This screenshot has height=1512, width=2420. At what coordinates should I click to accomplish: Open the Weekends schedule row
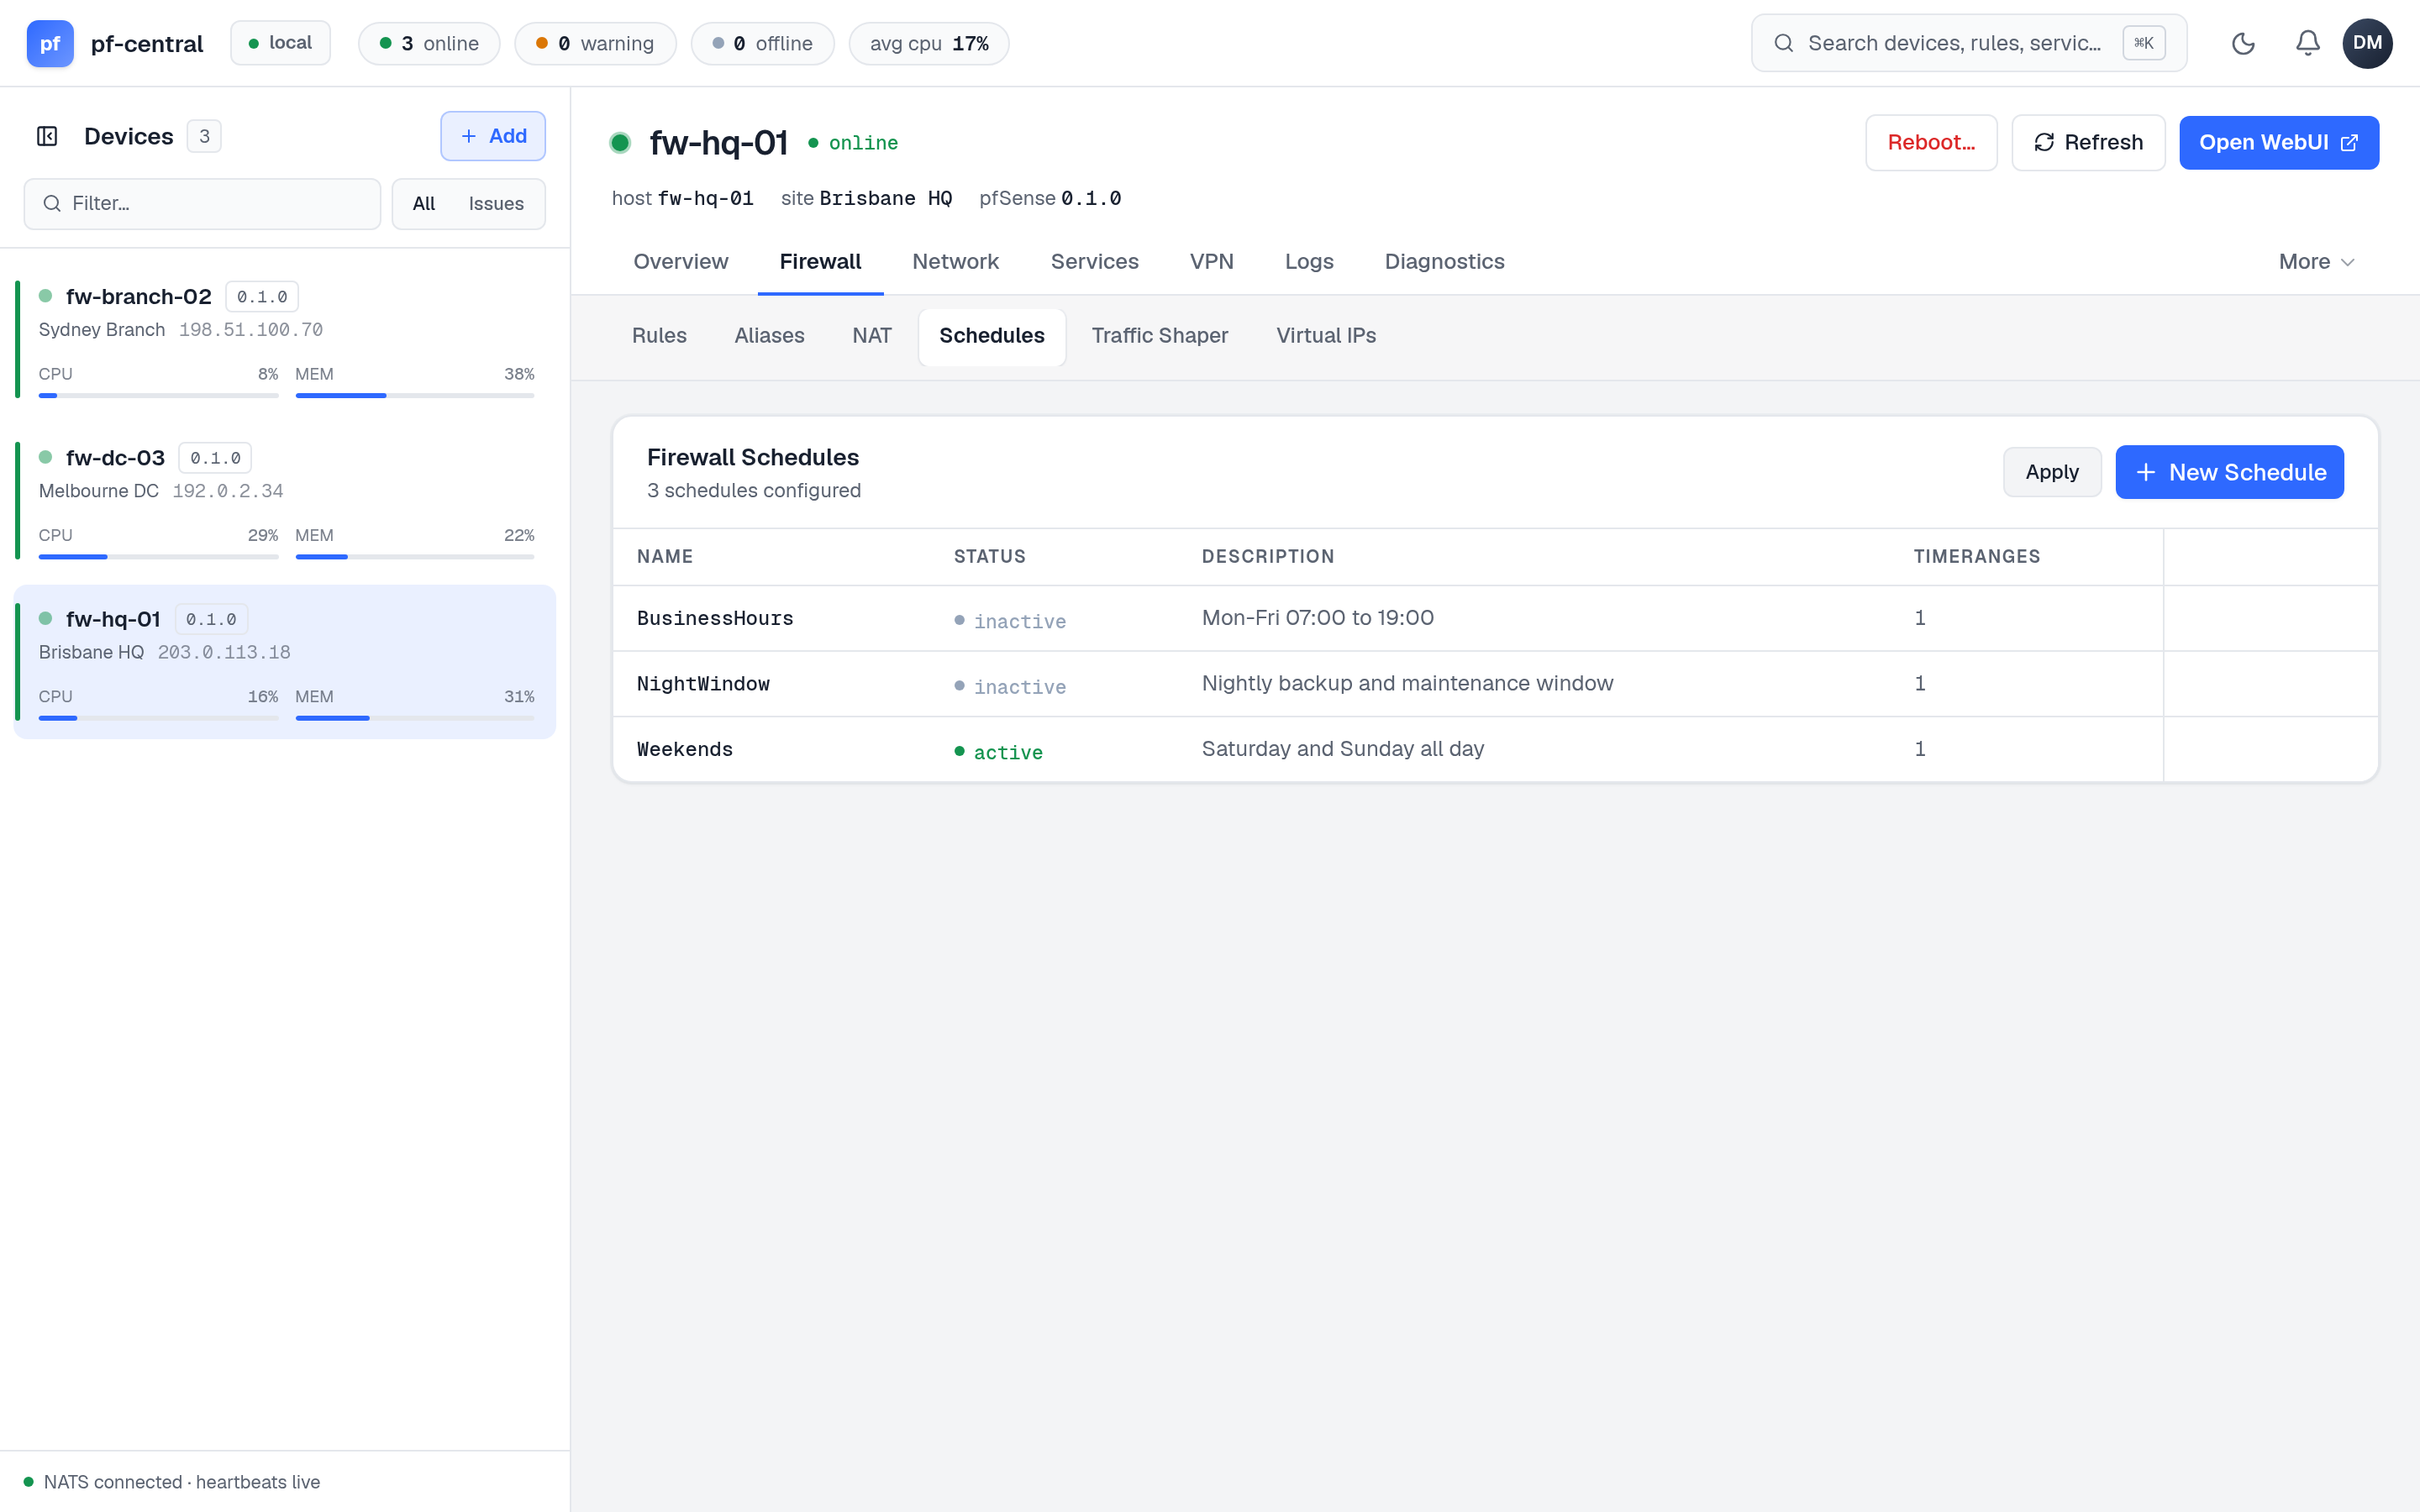pyautogui.click(x=1495, y=749)
